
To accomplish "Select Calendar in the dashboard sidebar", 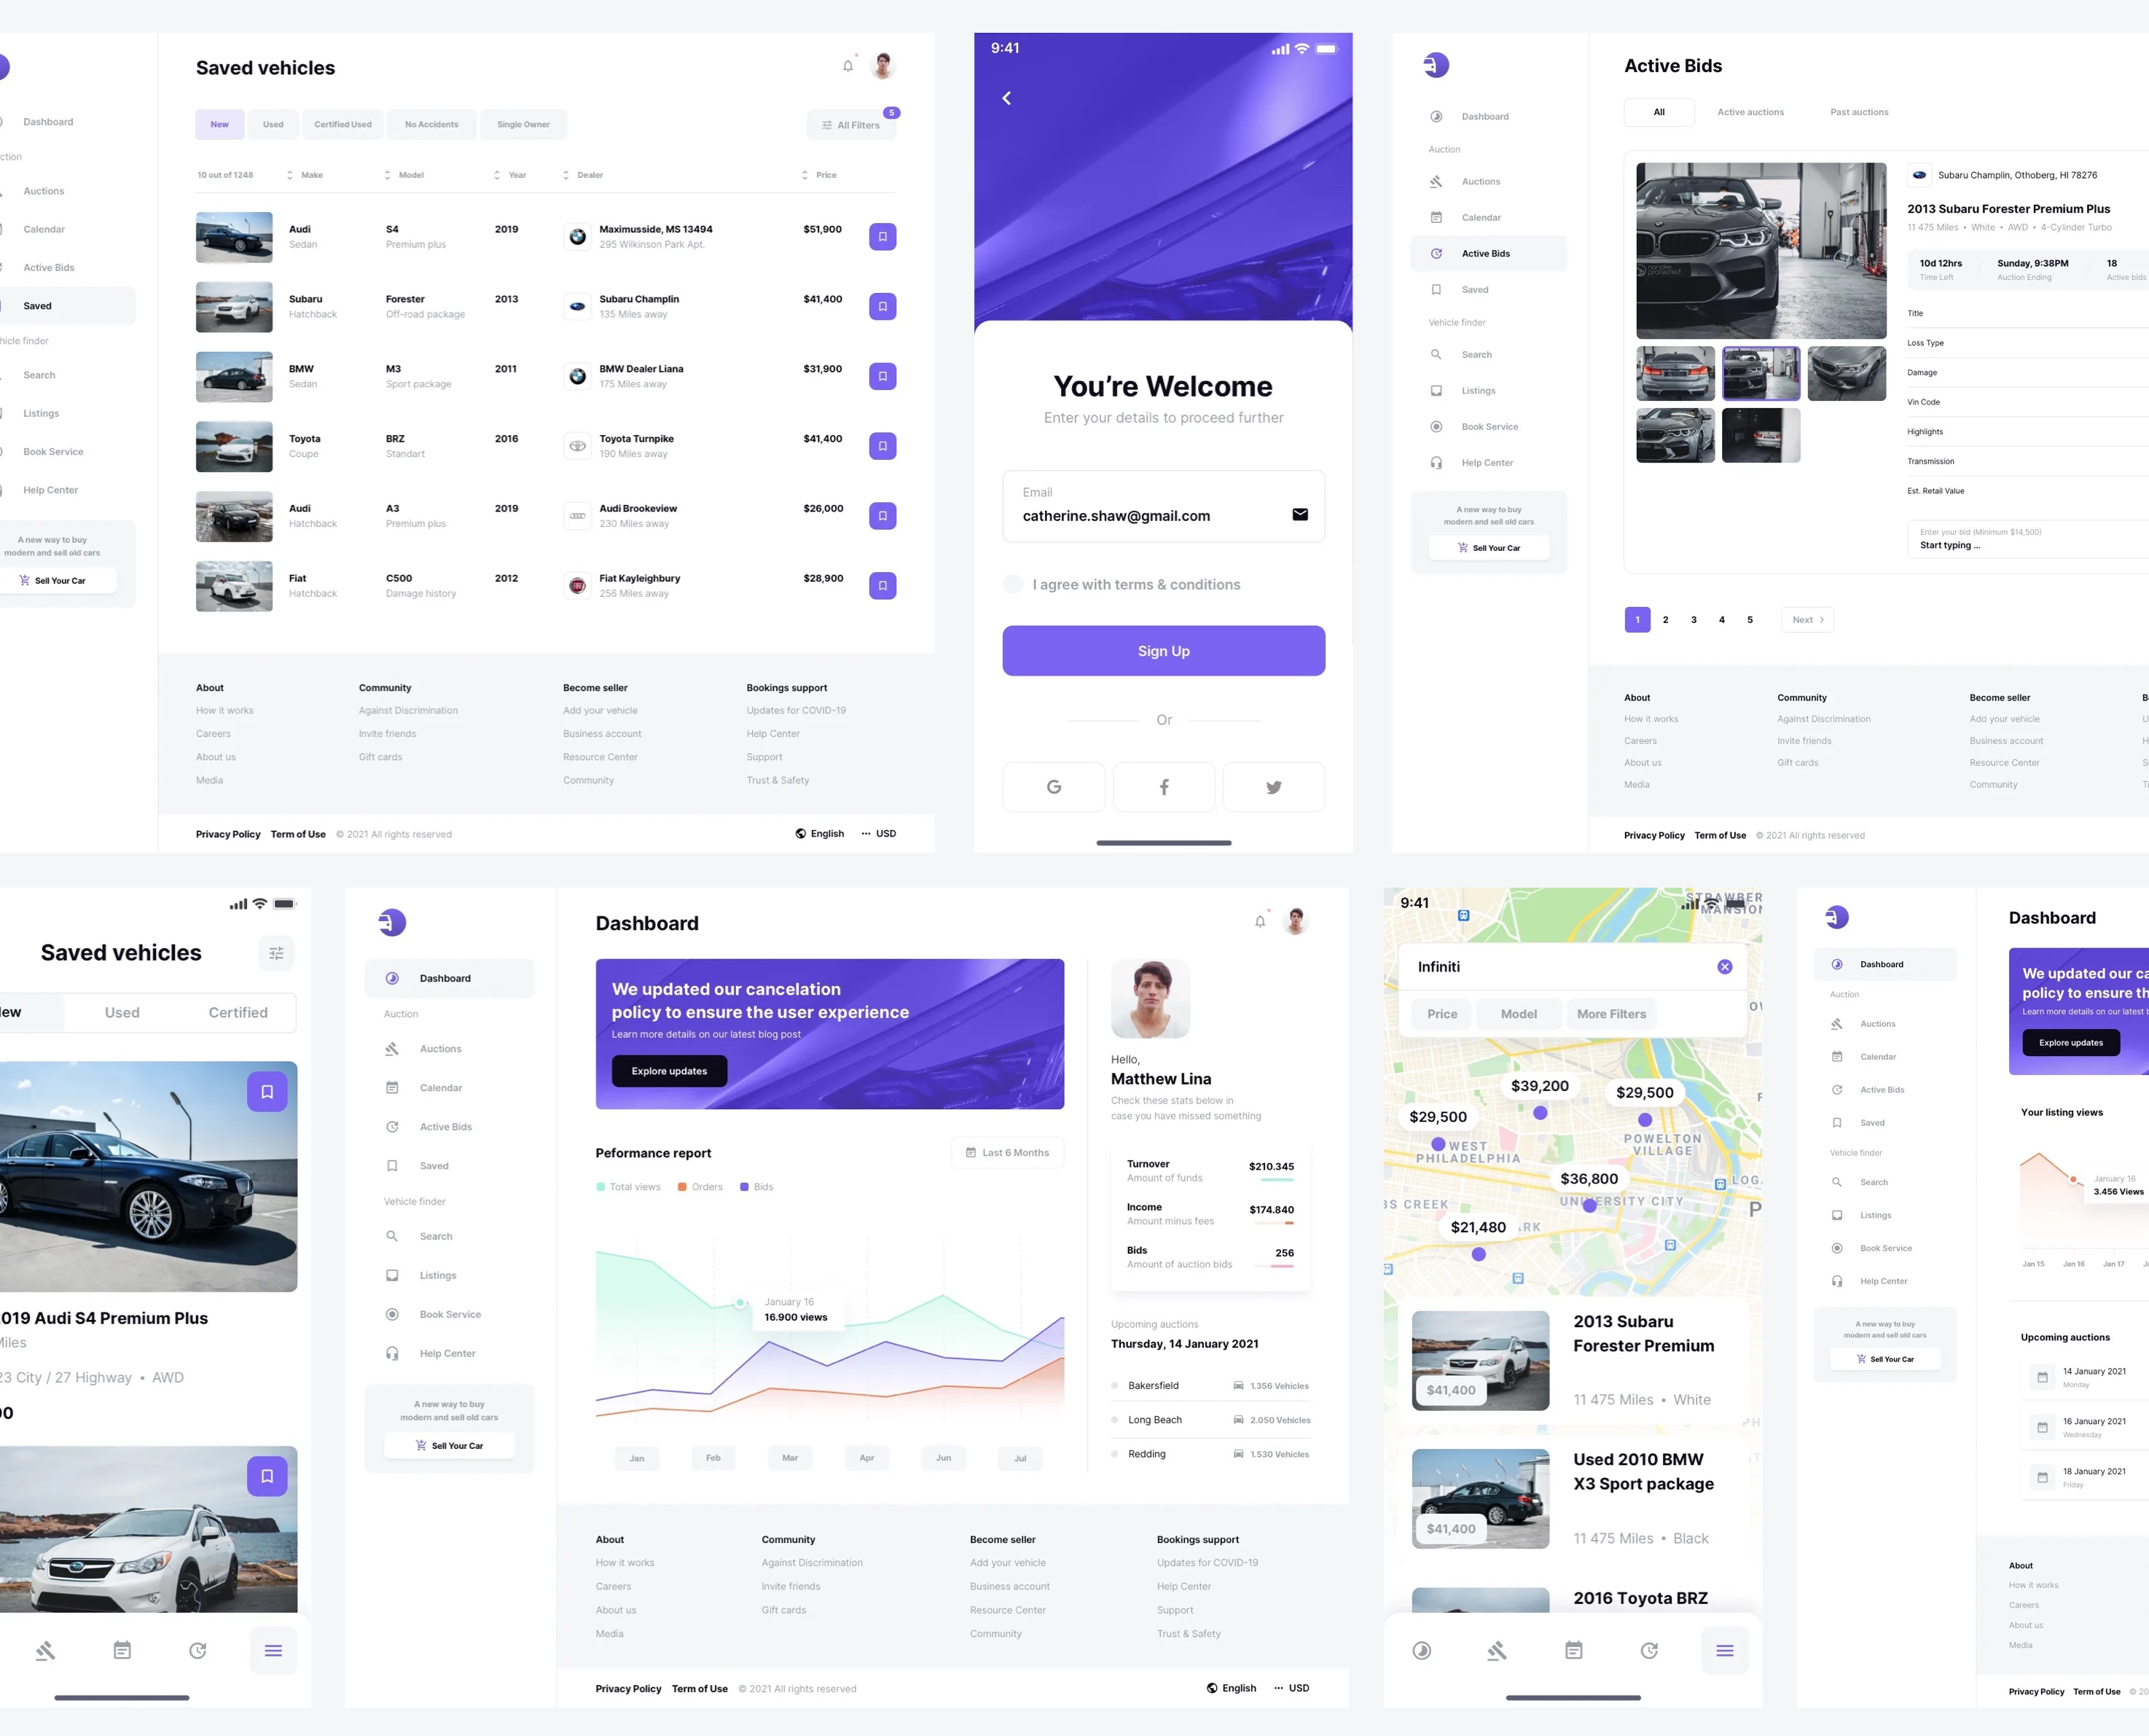I will pos(440,1087).
